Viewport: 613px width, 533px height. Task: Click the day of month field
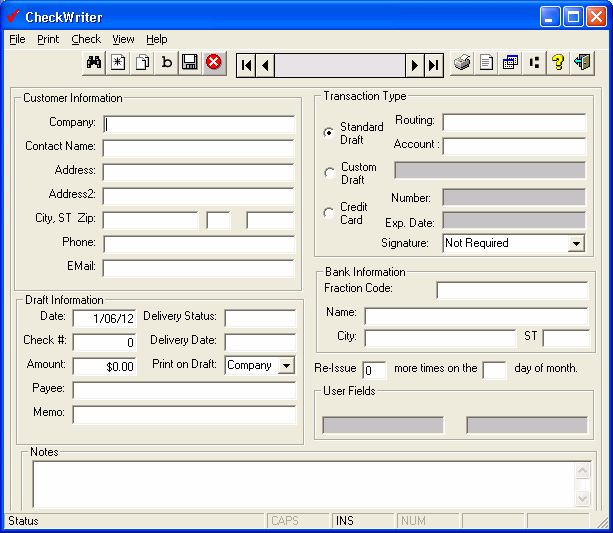[x=494, y=370]
